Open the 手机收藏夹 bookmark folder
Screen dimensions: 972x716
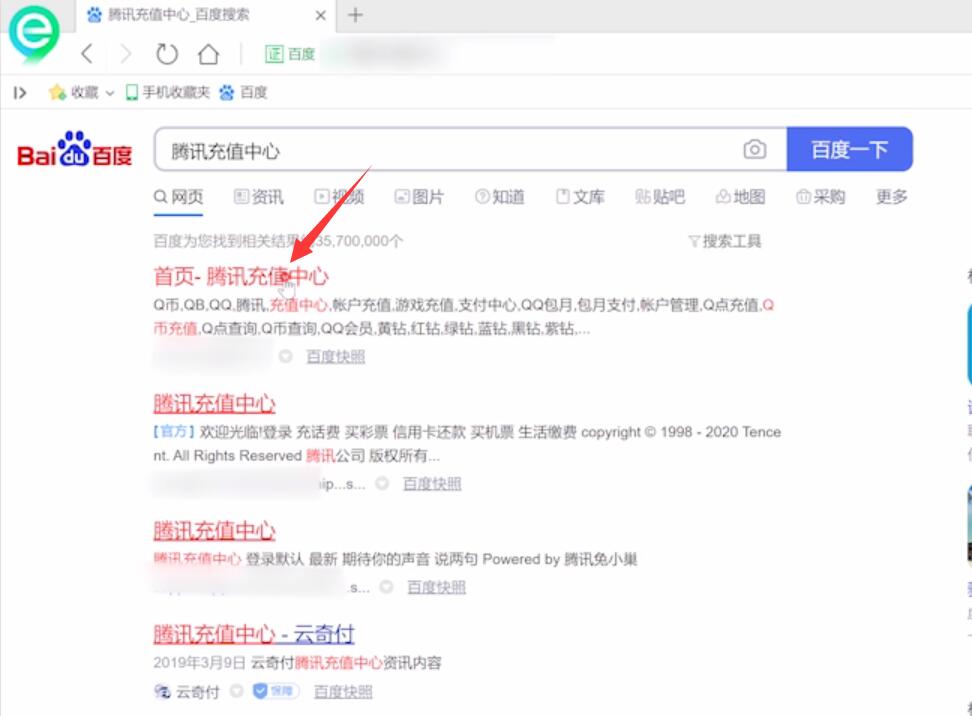pyautogui.click(x=167, y=92)
